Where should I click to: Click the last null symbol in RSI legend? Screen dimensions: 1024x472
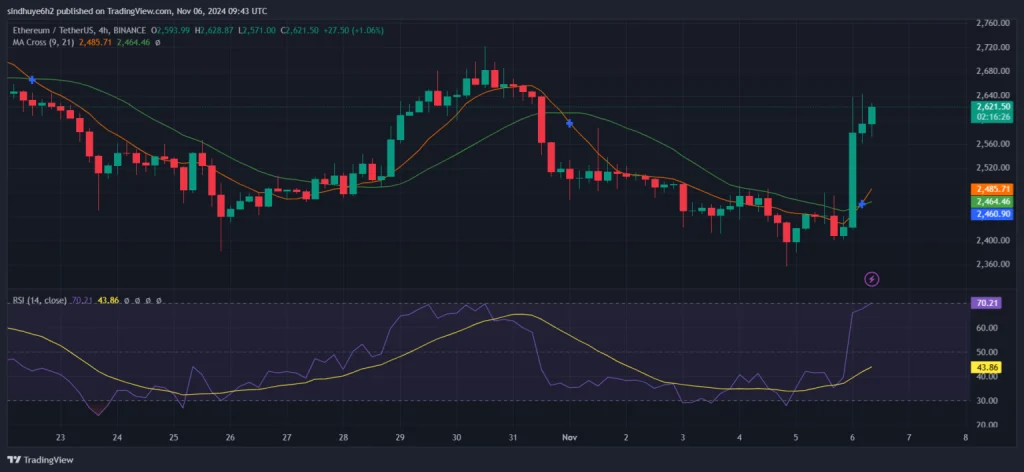[158, 300]
